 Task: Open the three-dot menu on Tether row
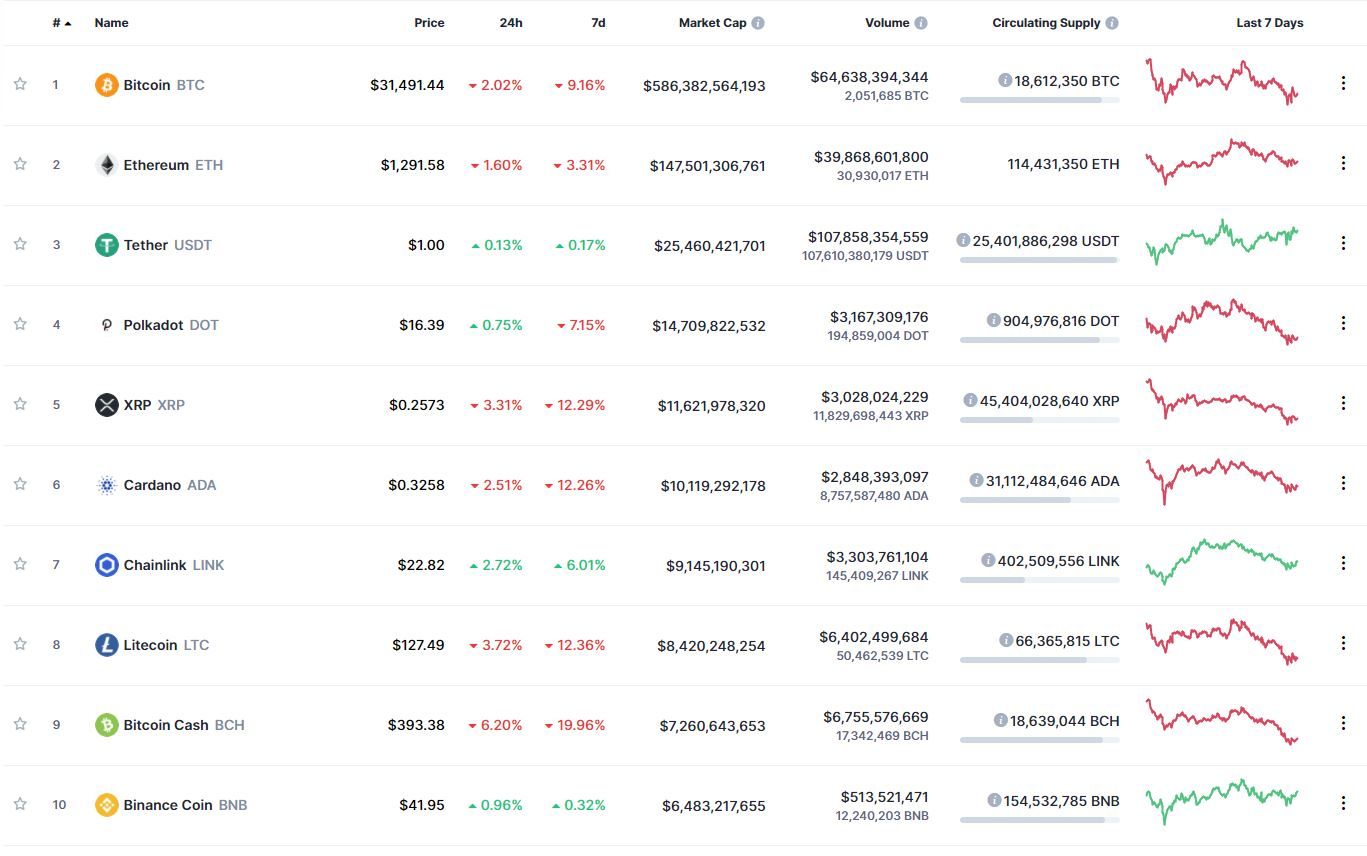(1343, 243)
